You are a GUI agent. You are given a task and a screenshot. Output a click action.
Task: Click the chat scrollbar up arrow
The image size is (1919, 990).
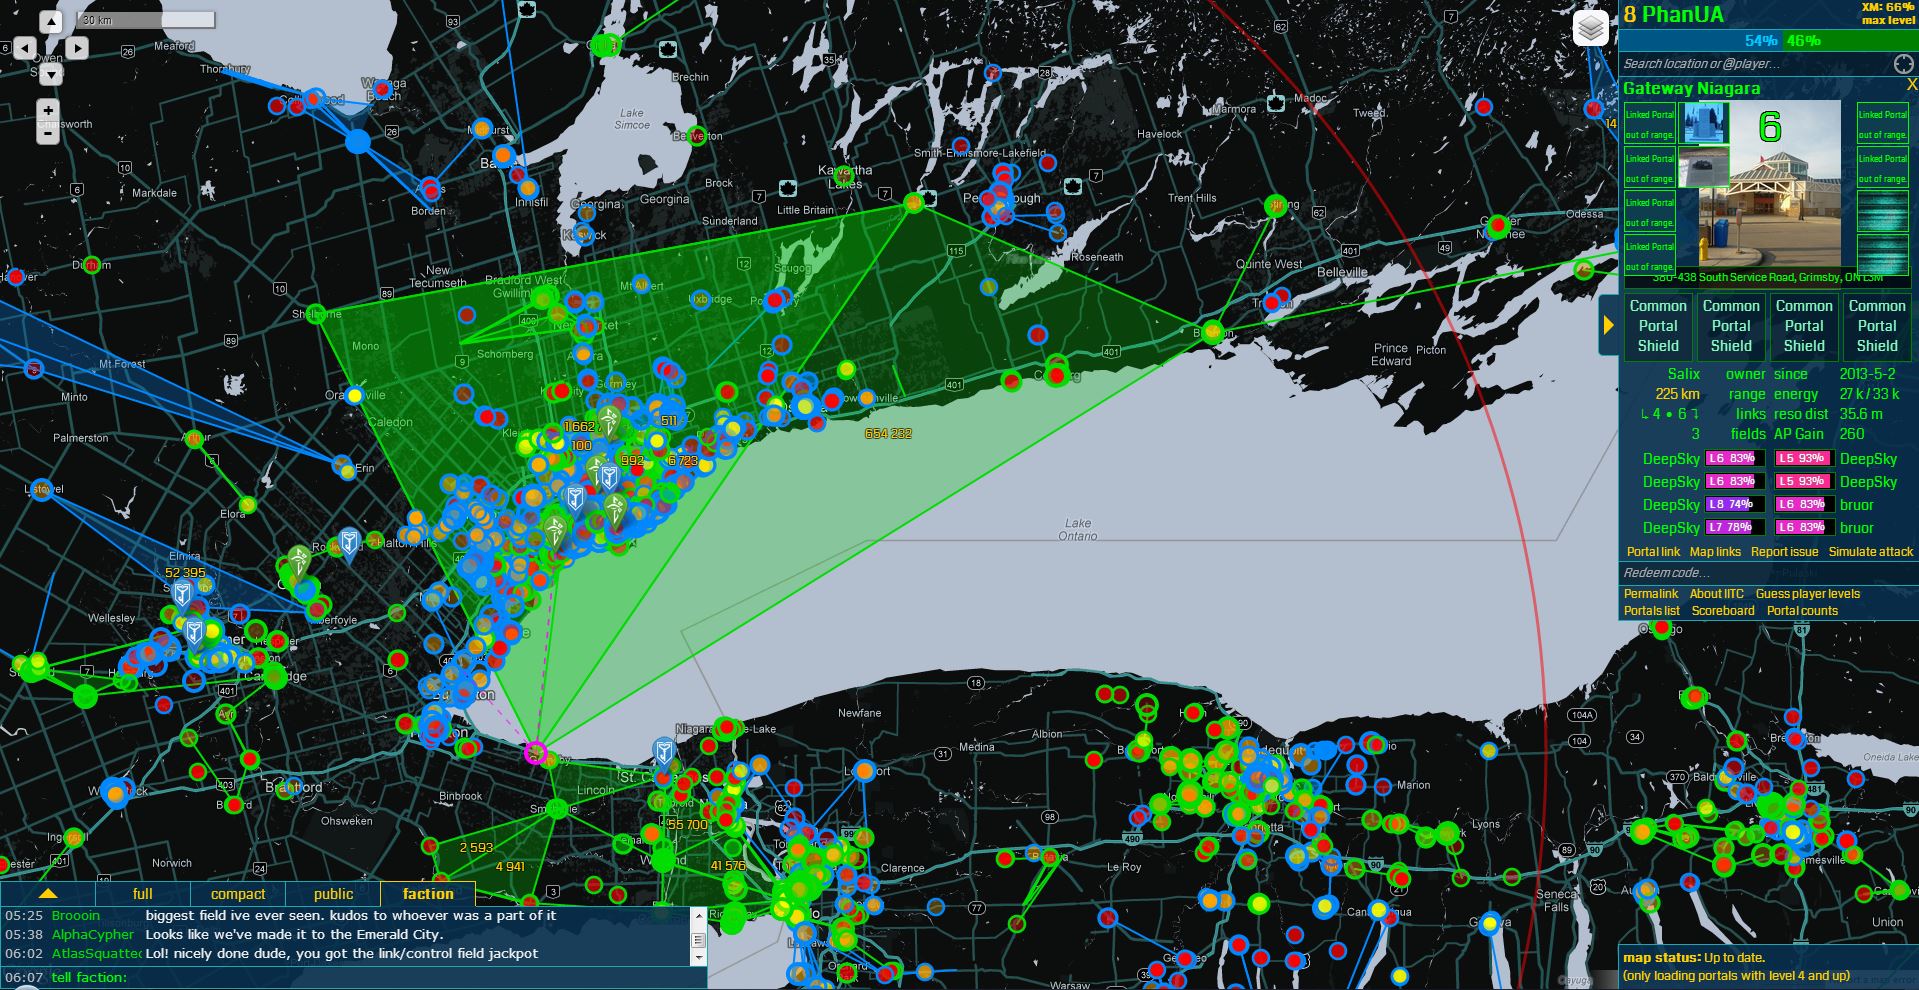699,914
